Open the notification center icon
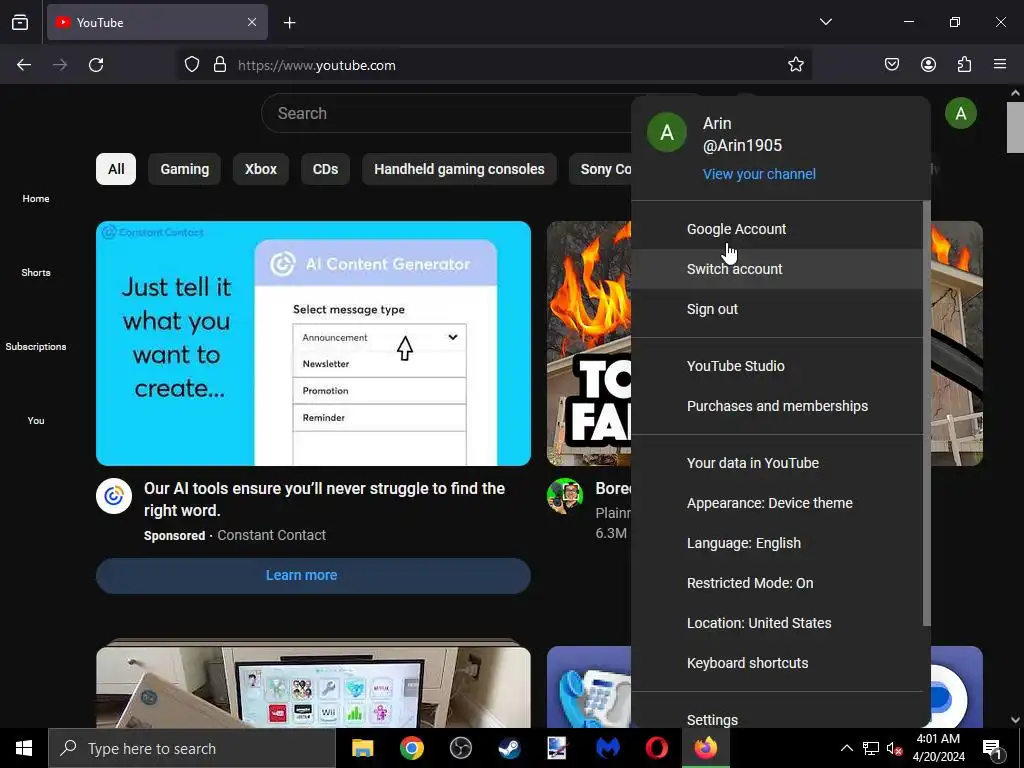This screenshot has width=1024, height=768. (992, 748)
